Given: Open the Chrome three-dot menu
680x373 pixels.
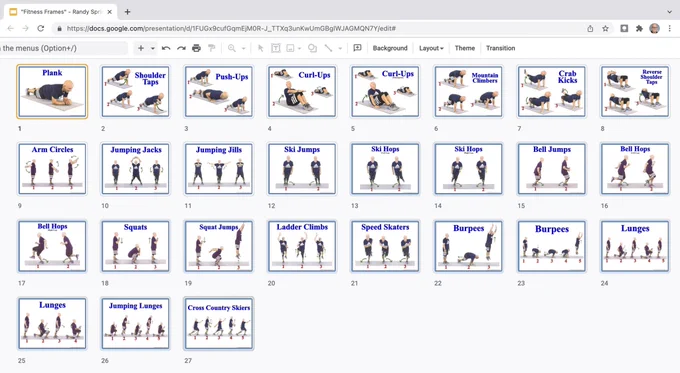Looking at the screenshot, I should (x=670, y=29).
